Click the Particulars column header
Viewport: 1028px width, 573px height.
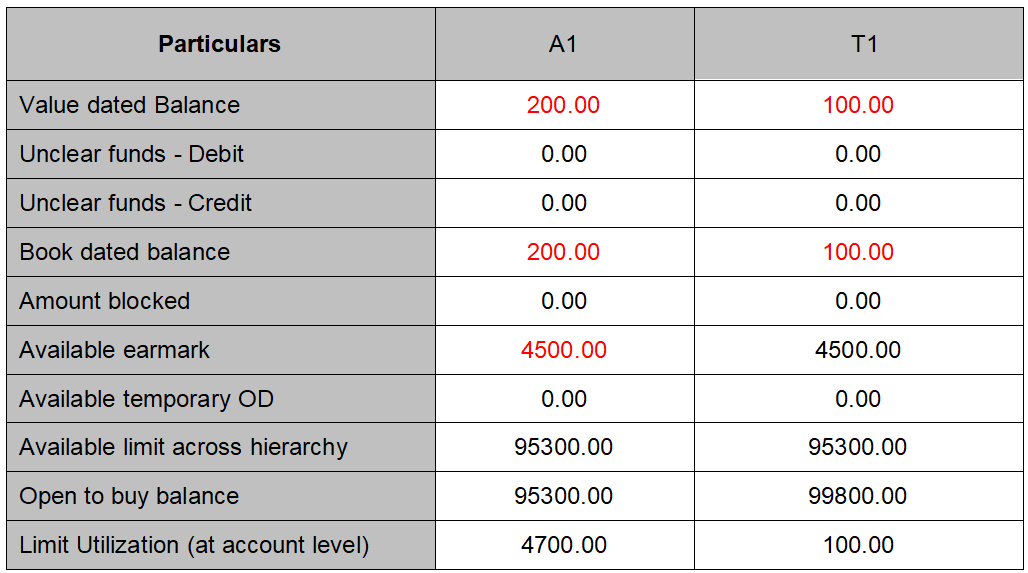pyautogui.click(x=219, y=44)
